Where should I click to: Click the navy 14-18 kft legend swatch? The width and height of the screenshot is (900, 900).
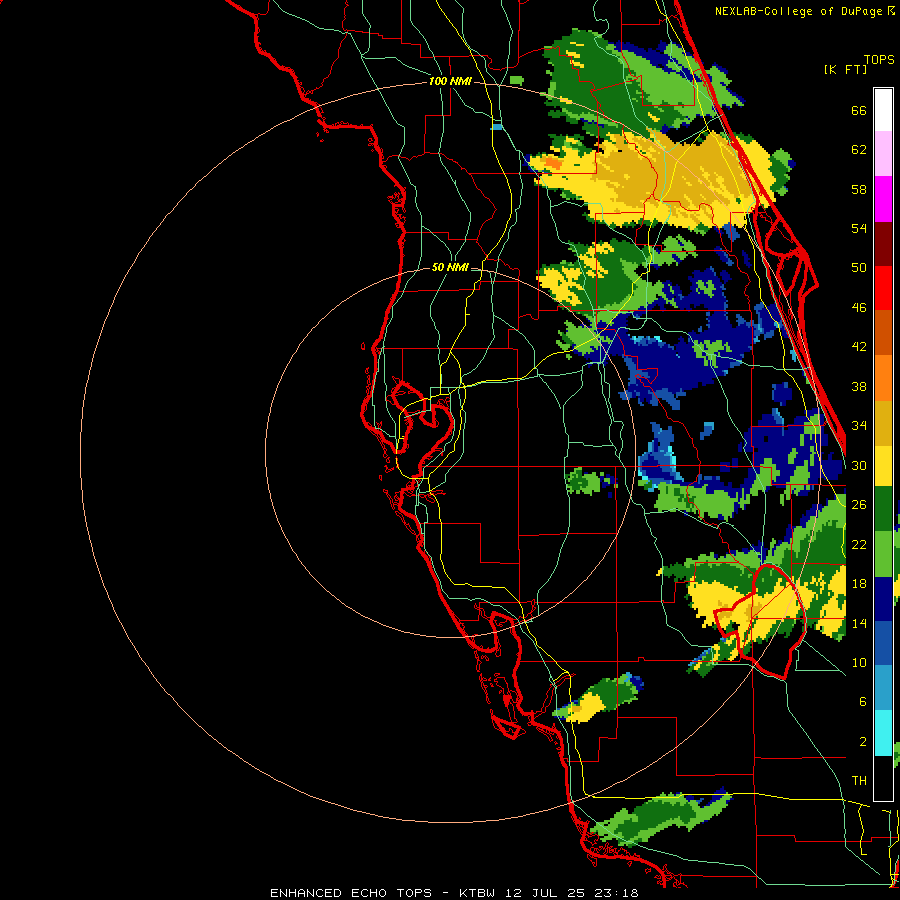(x=883, y=599)
